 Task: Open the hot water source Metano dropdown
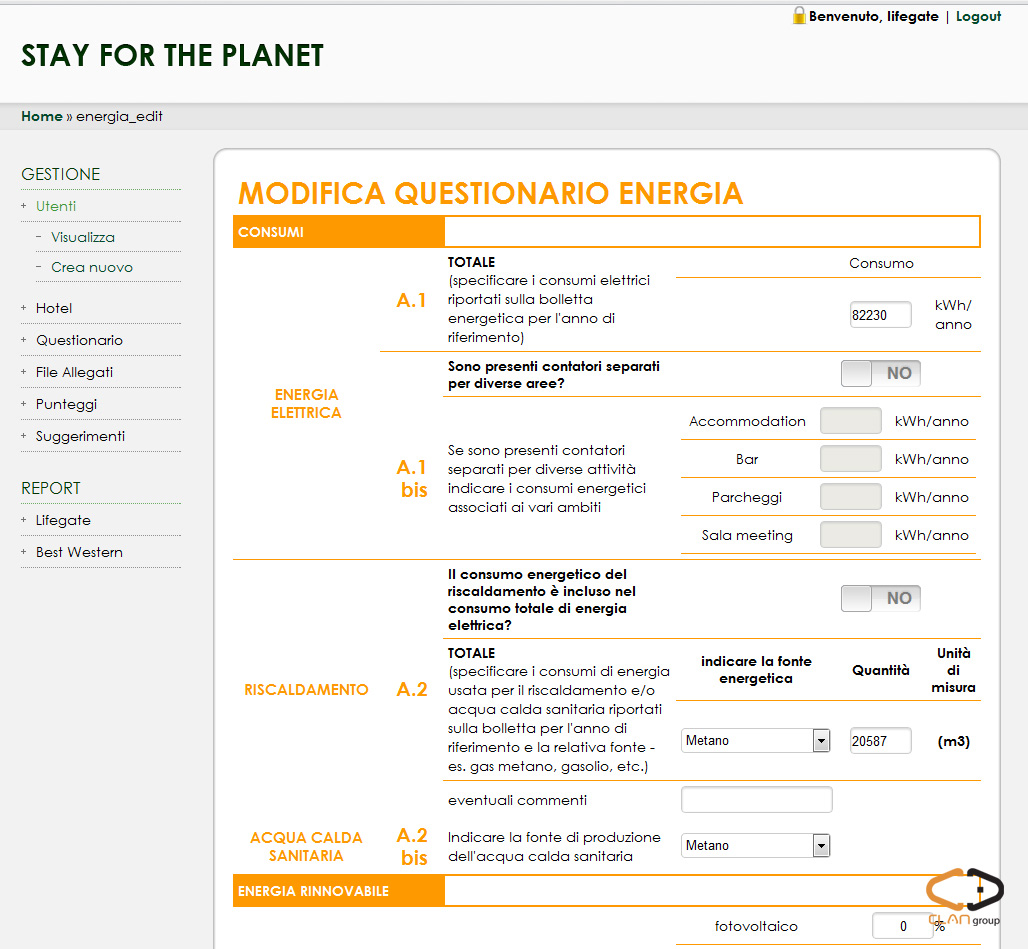pos(756,845)
